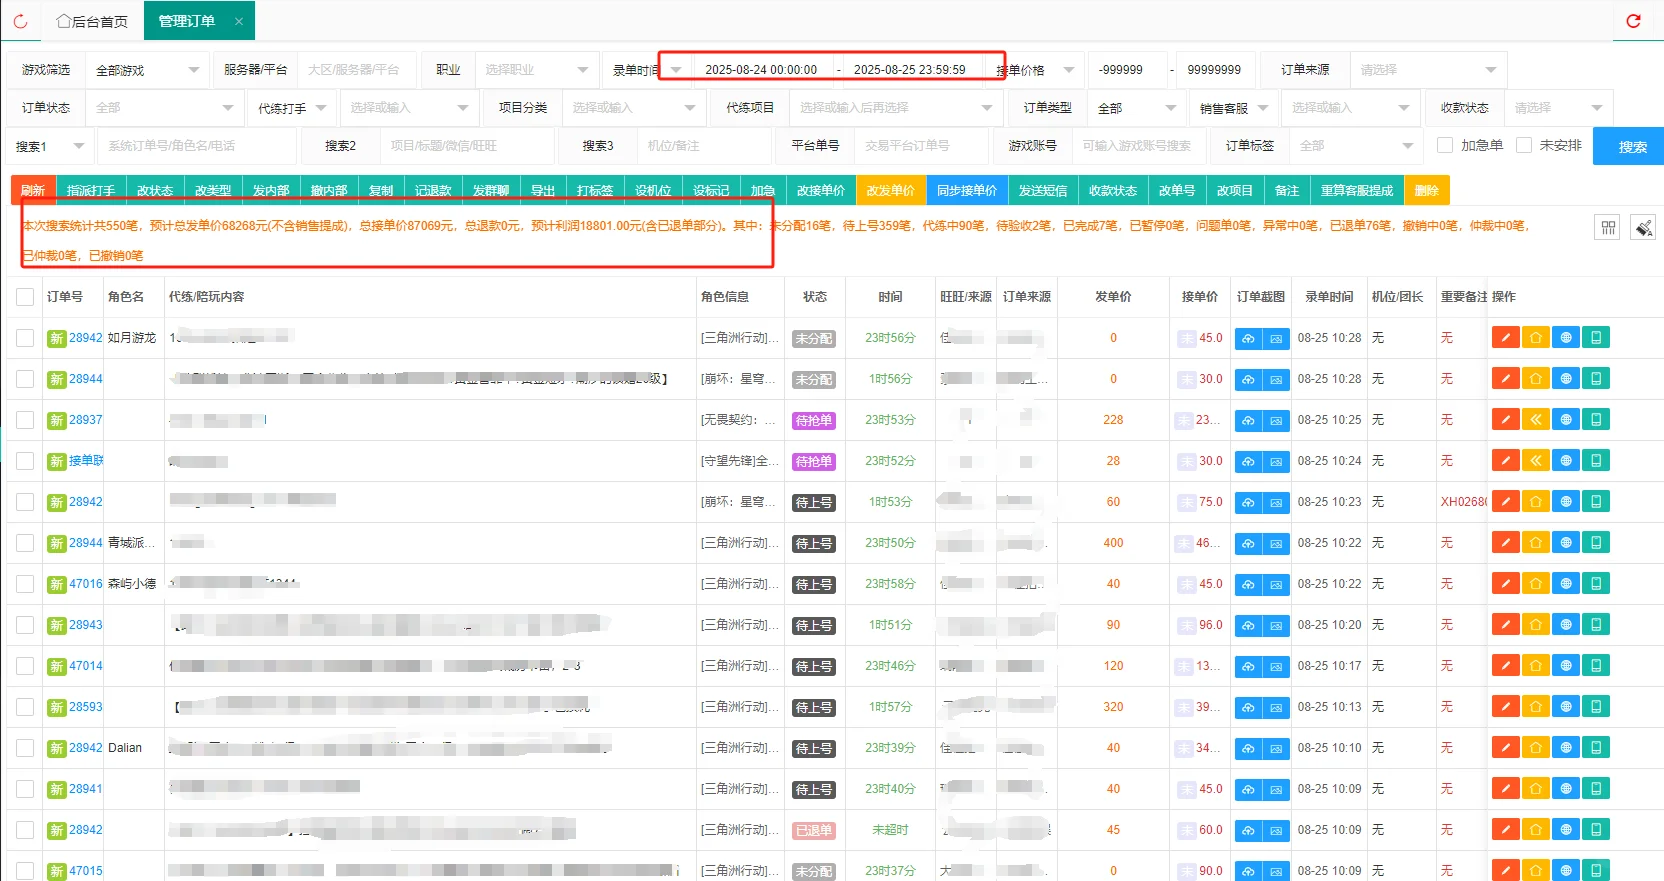The width and height of the screenshot is (1664, 881).
Task: Click blue globe icon for 10:23 order
Action: 1566,502
